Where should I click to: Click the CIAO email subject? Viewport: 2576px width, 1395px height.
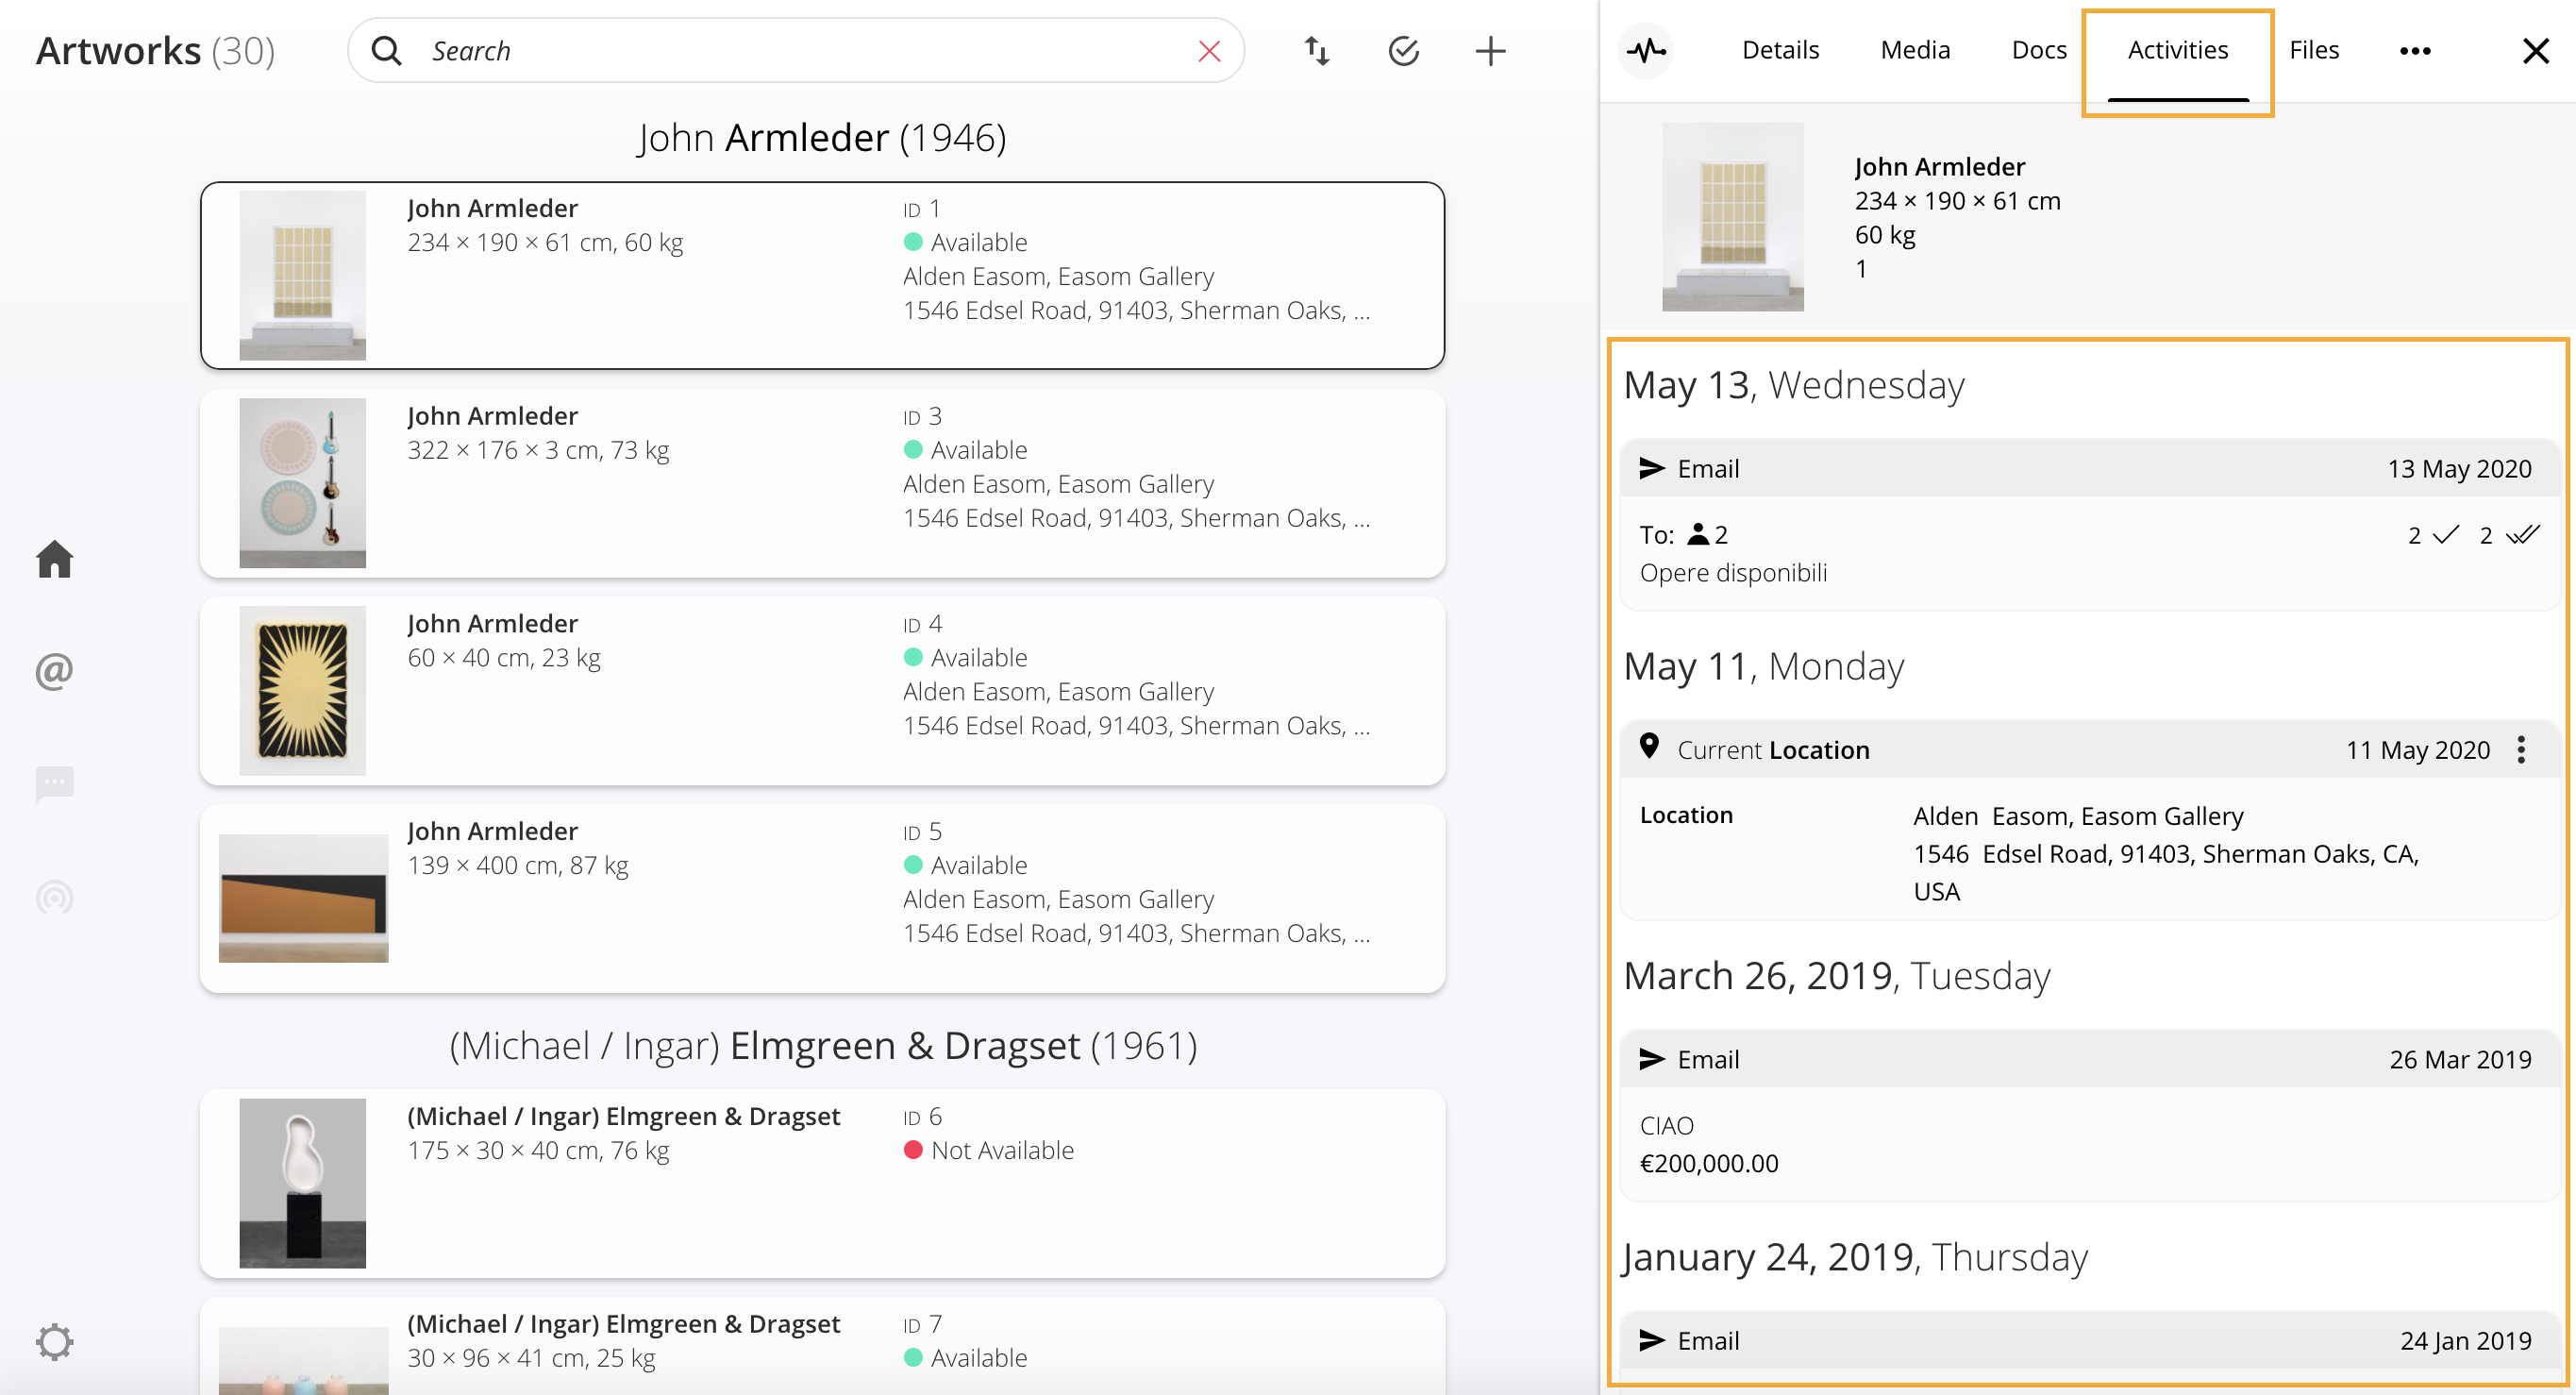[x=1667, y=1126]
